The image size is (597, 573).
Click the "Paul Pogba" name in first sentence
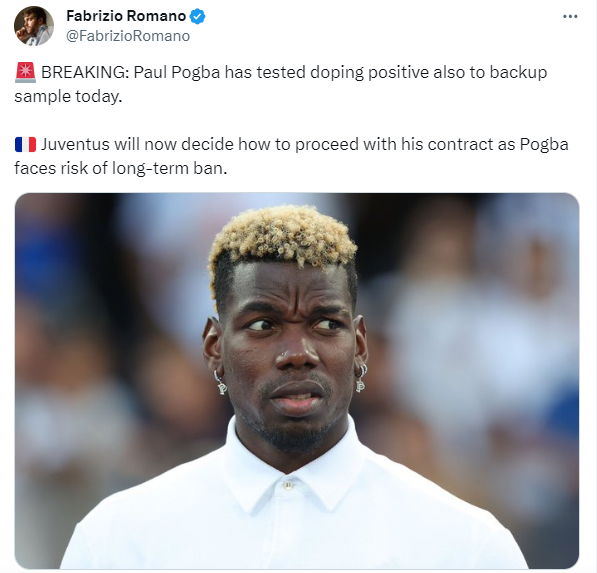pos(177,72)
